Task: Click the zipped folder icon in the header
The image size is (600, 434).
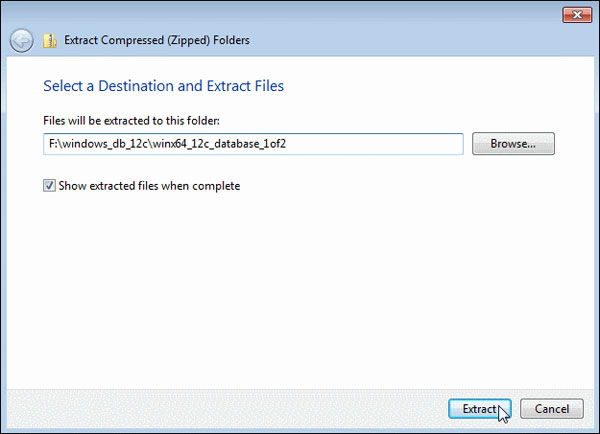Action: click(x=49, y=41)
